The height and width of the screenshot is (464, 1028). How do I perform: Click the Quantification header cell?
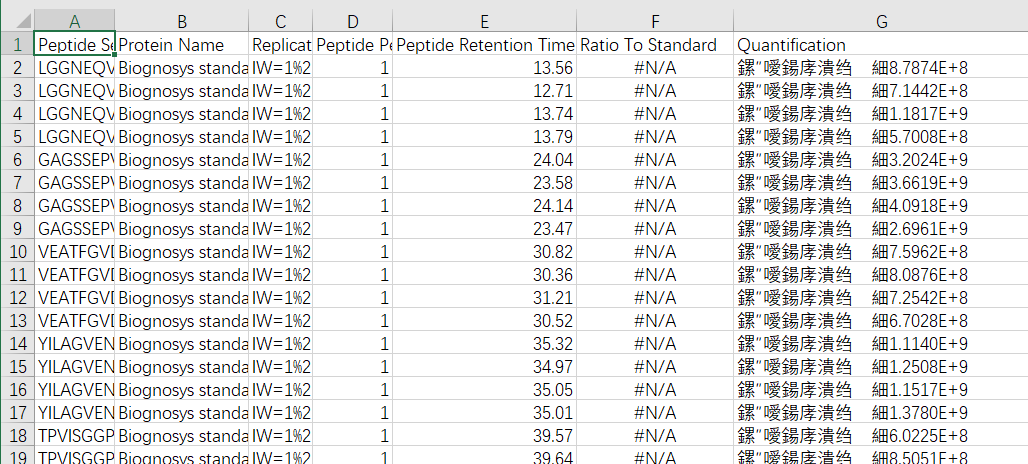point(880,45)
